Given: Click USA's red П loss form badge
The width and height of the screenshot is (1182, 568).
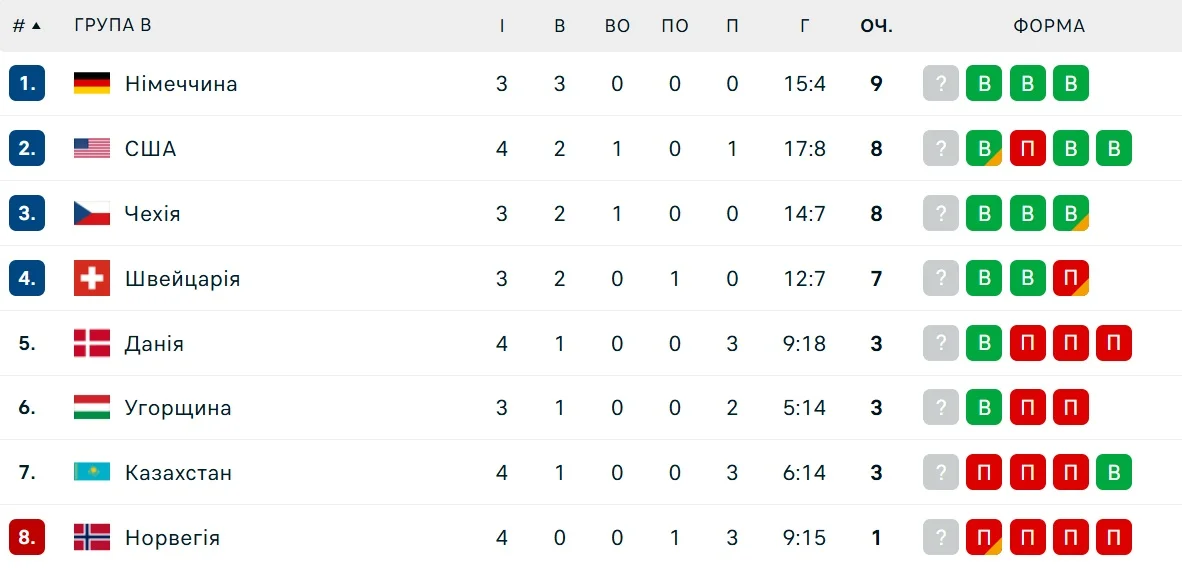Looking at the screenshot, I should pyautogui.click(x=1027, y=149).
